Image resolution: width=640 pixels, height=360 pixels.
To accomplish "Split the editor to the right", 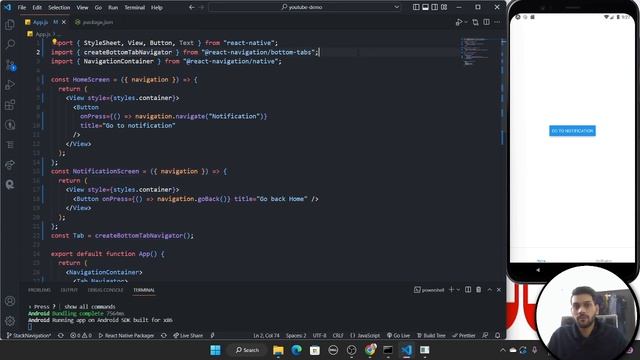I will point(487,22).
